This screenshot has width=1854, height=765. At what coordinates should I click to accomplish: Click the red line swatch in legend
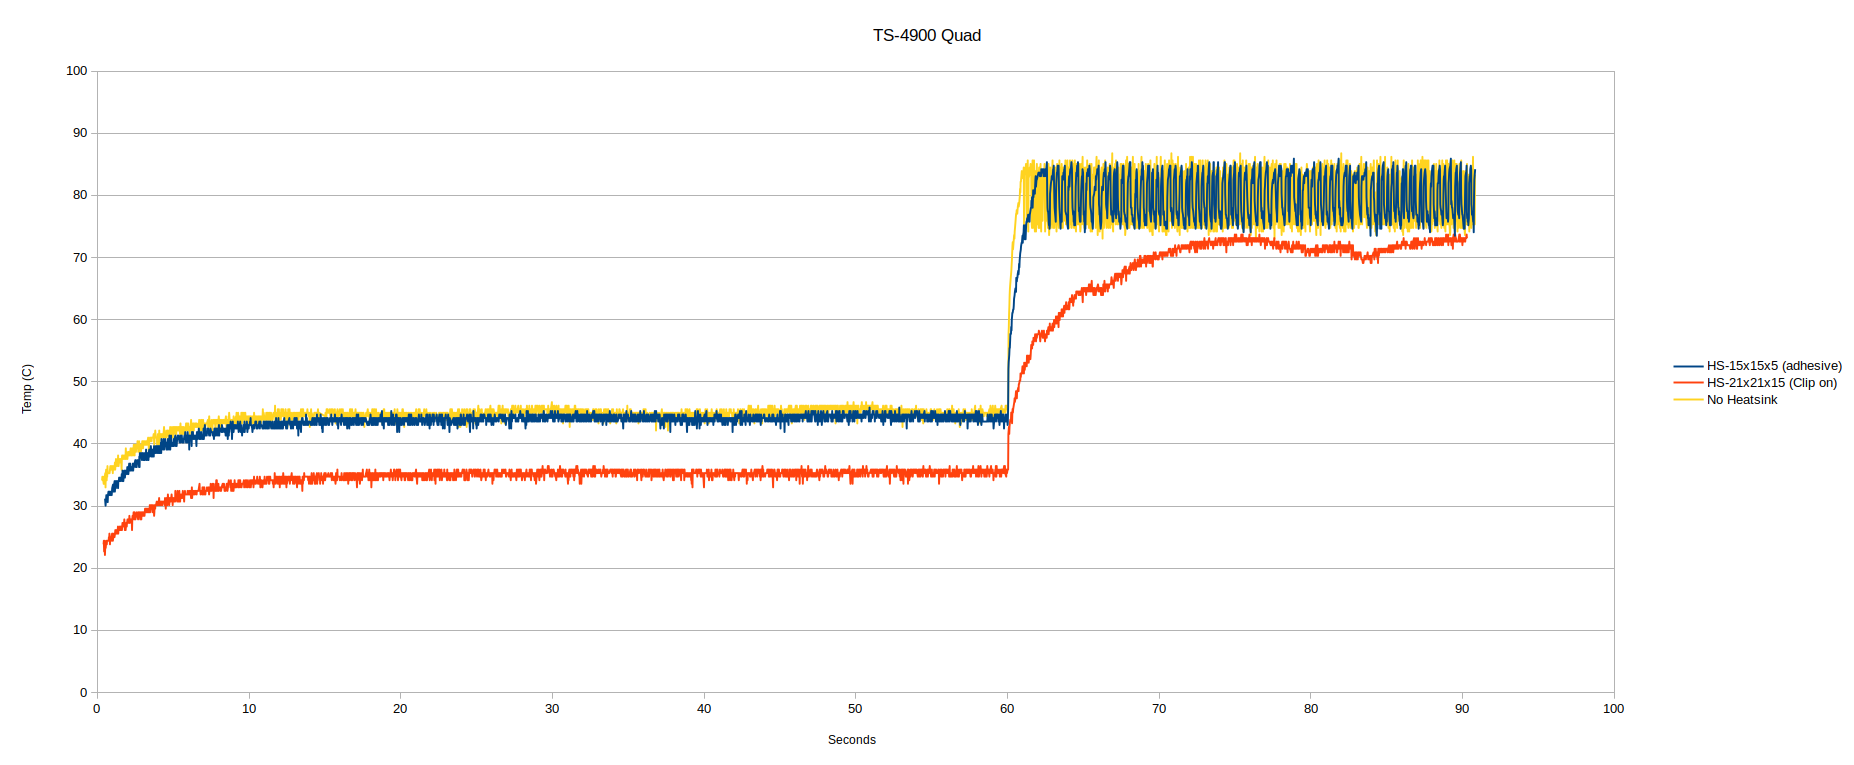tap(1688, 383)
